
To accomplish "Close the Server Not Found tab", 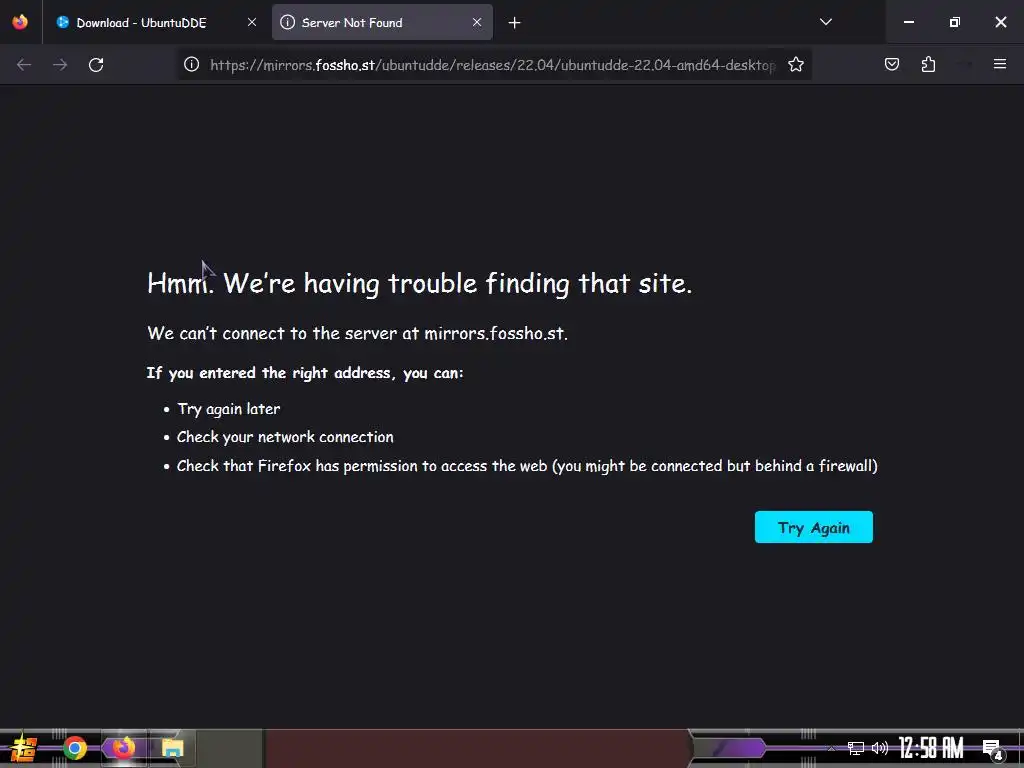I will (477, 22).
